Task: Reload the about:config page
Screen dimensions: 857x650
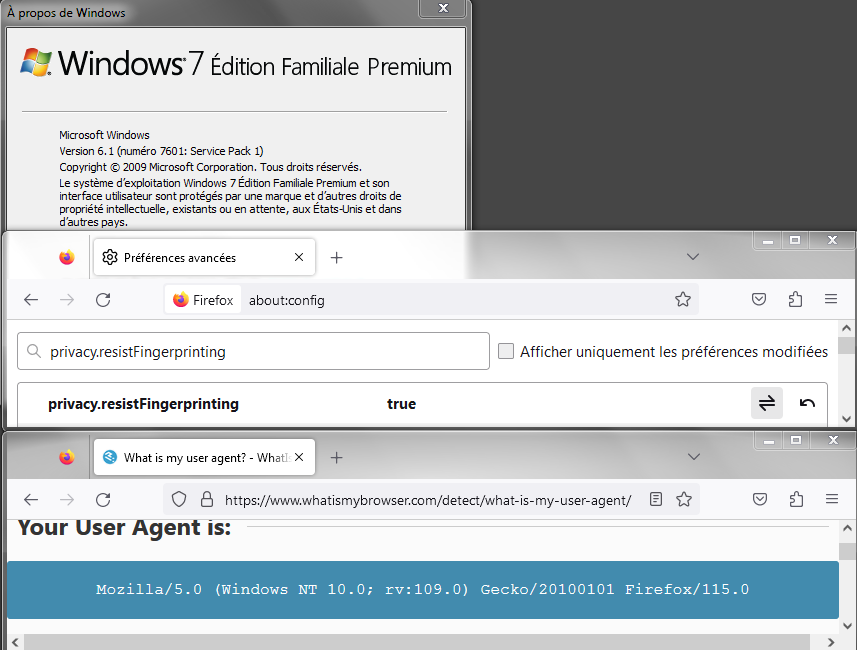Action: 103,300
